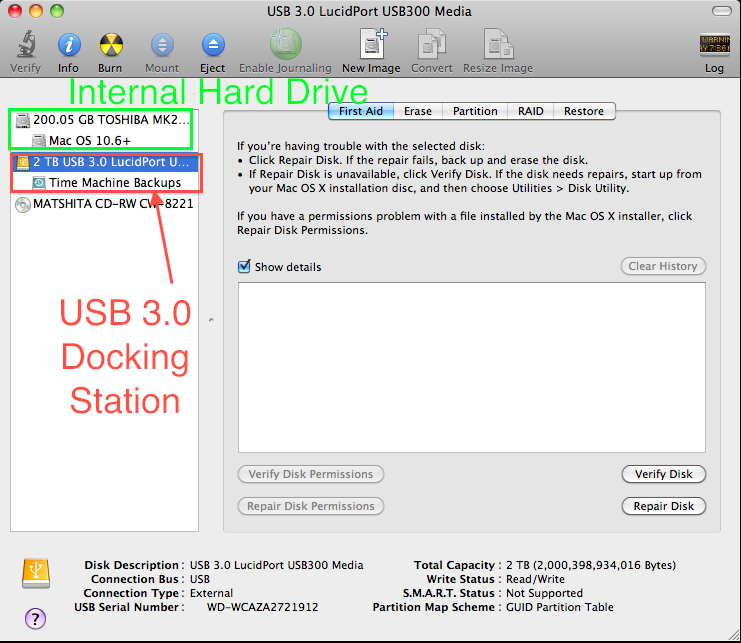Click the MATSHITA CD-RW disc icon
This screenshot has width=741, height=643.
[23, 205]
